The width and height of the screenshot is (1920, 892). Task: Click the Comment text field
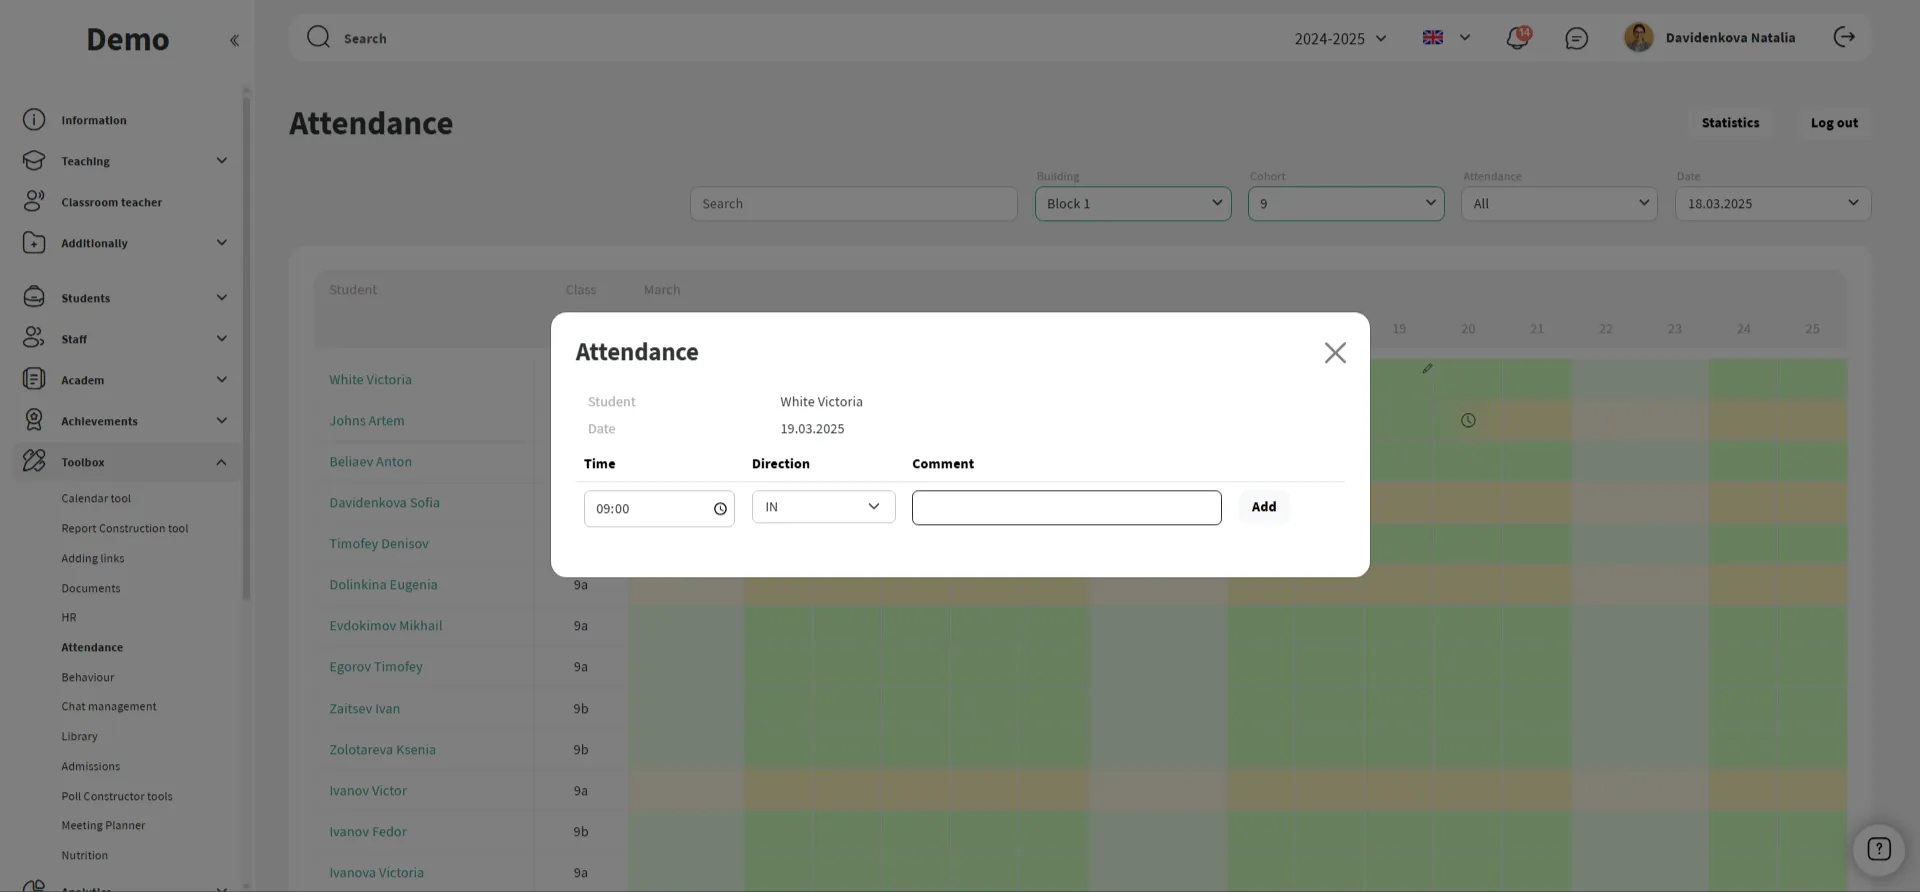click(1066, 508)
